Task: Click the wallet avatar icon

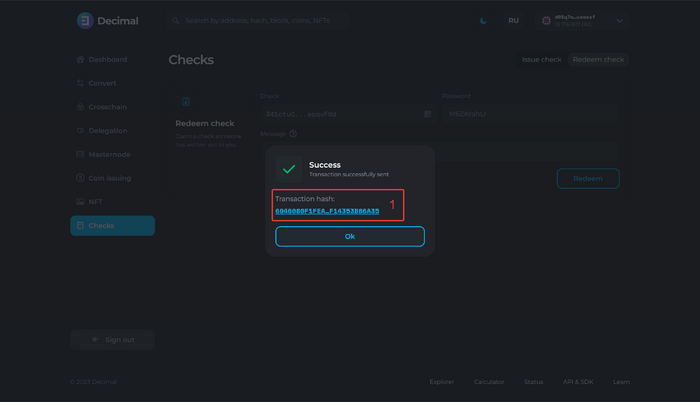Action: pos(546,21)
